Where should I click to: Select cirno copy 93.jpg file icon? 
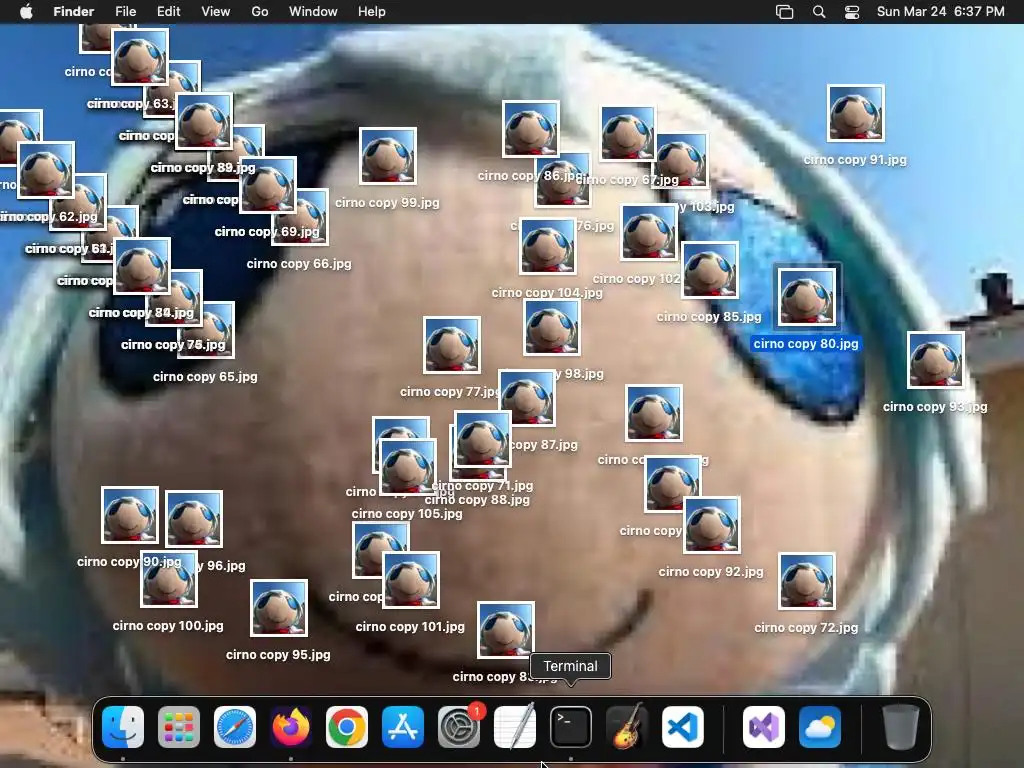click(935, 360)
